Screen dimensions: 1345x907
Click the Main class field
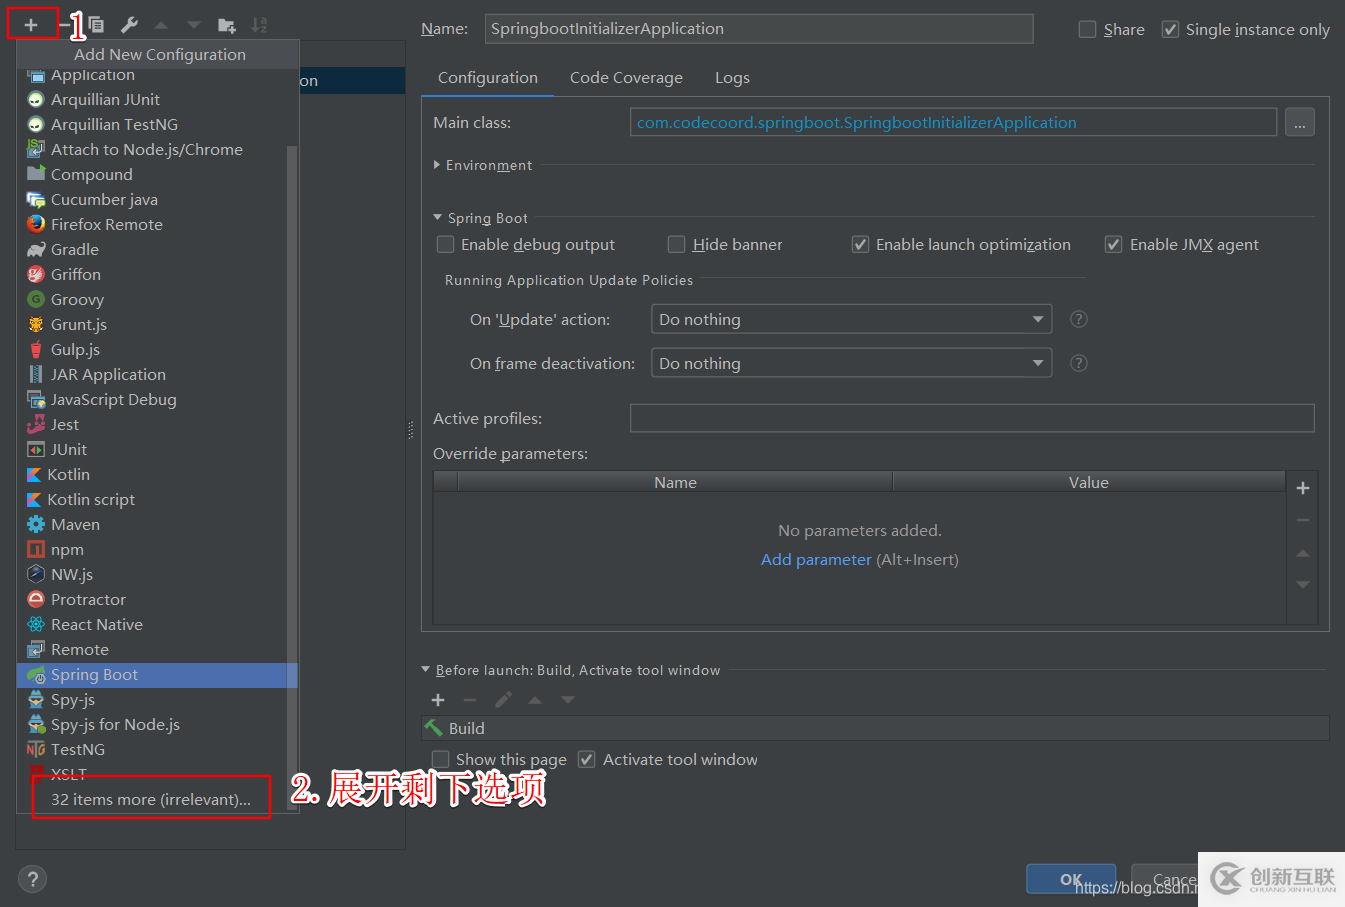(954, 122)
